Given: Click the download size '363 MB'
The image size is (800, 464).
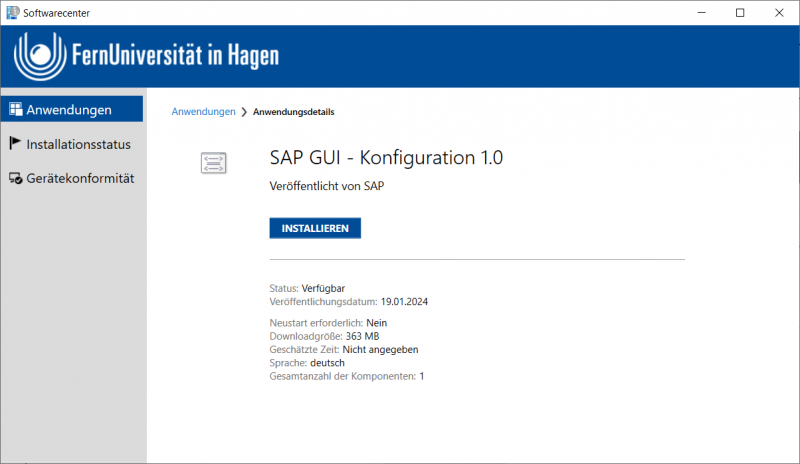Looking at the screenshot, I should [362, 336].
